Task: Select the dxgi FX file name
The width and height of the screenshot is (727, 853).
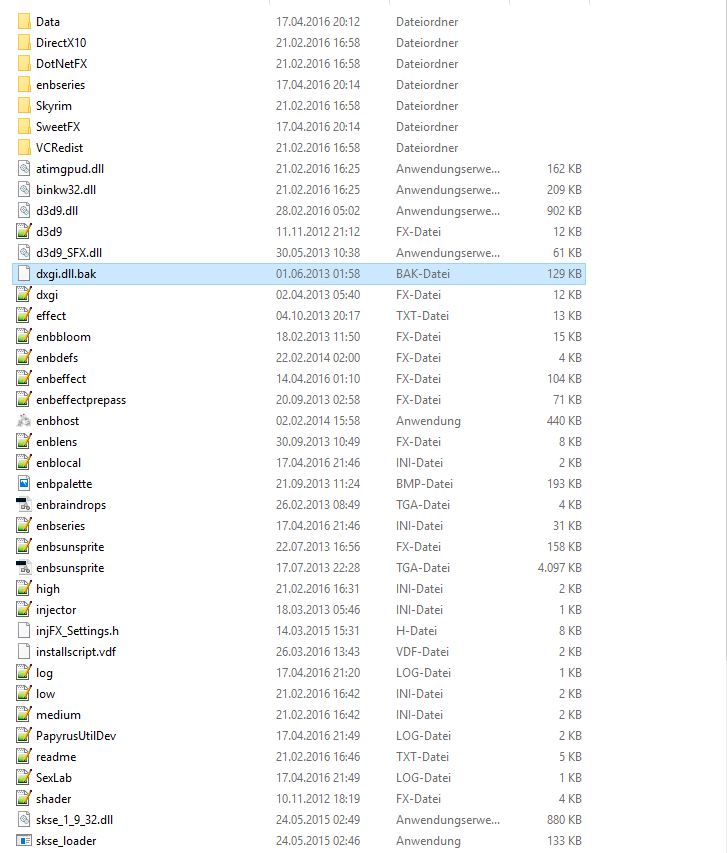Action: [47, 295]
